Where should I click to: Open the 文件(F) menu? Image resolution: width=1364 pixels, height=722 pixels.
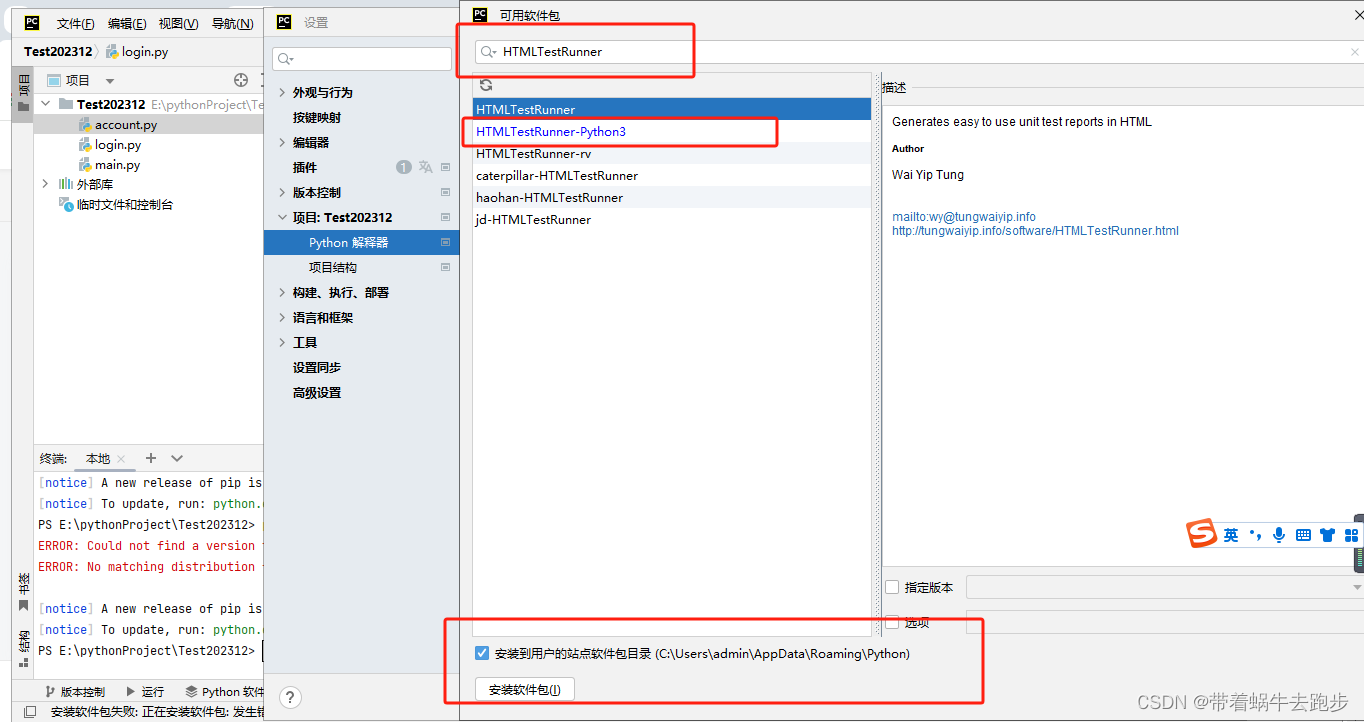point(76,24)
